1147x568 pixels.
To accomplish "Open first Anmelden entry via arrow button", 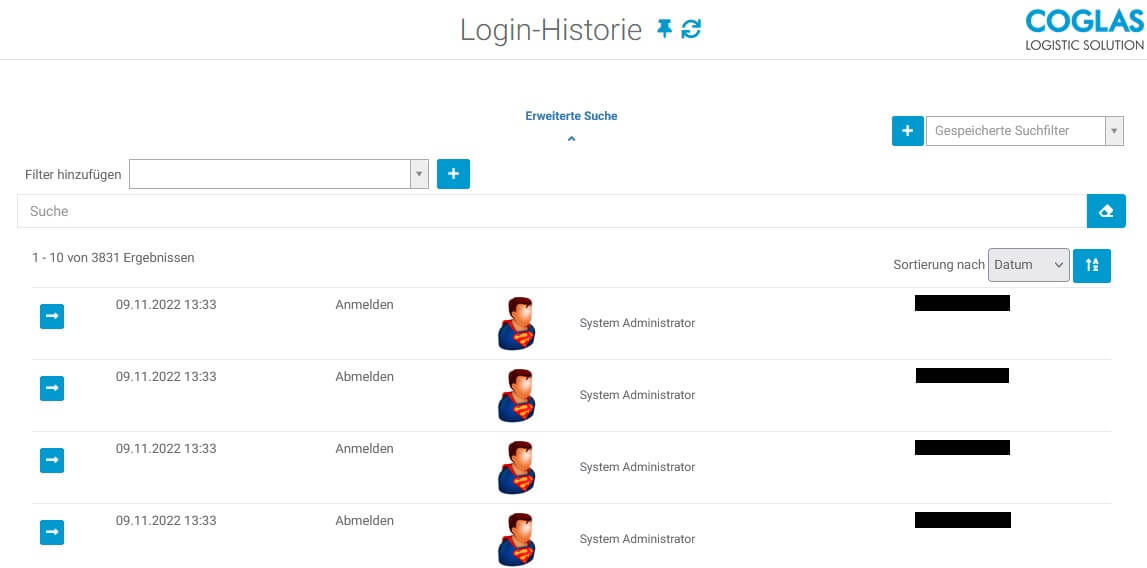I will (x=52, y=316).
